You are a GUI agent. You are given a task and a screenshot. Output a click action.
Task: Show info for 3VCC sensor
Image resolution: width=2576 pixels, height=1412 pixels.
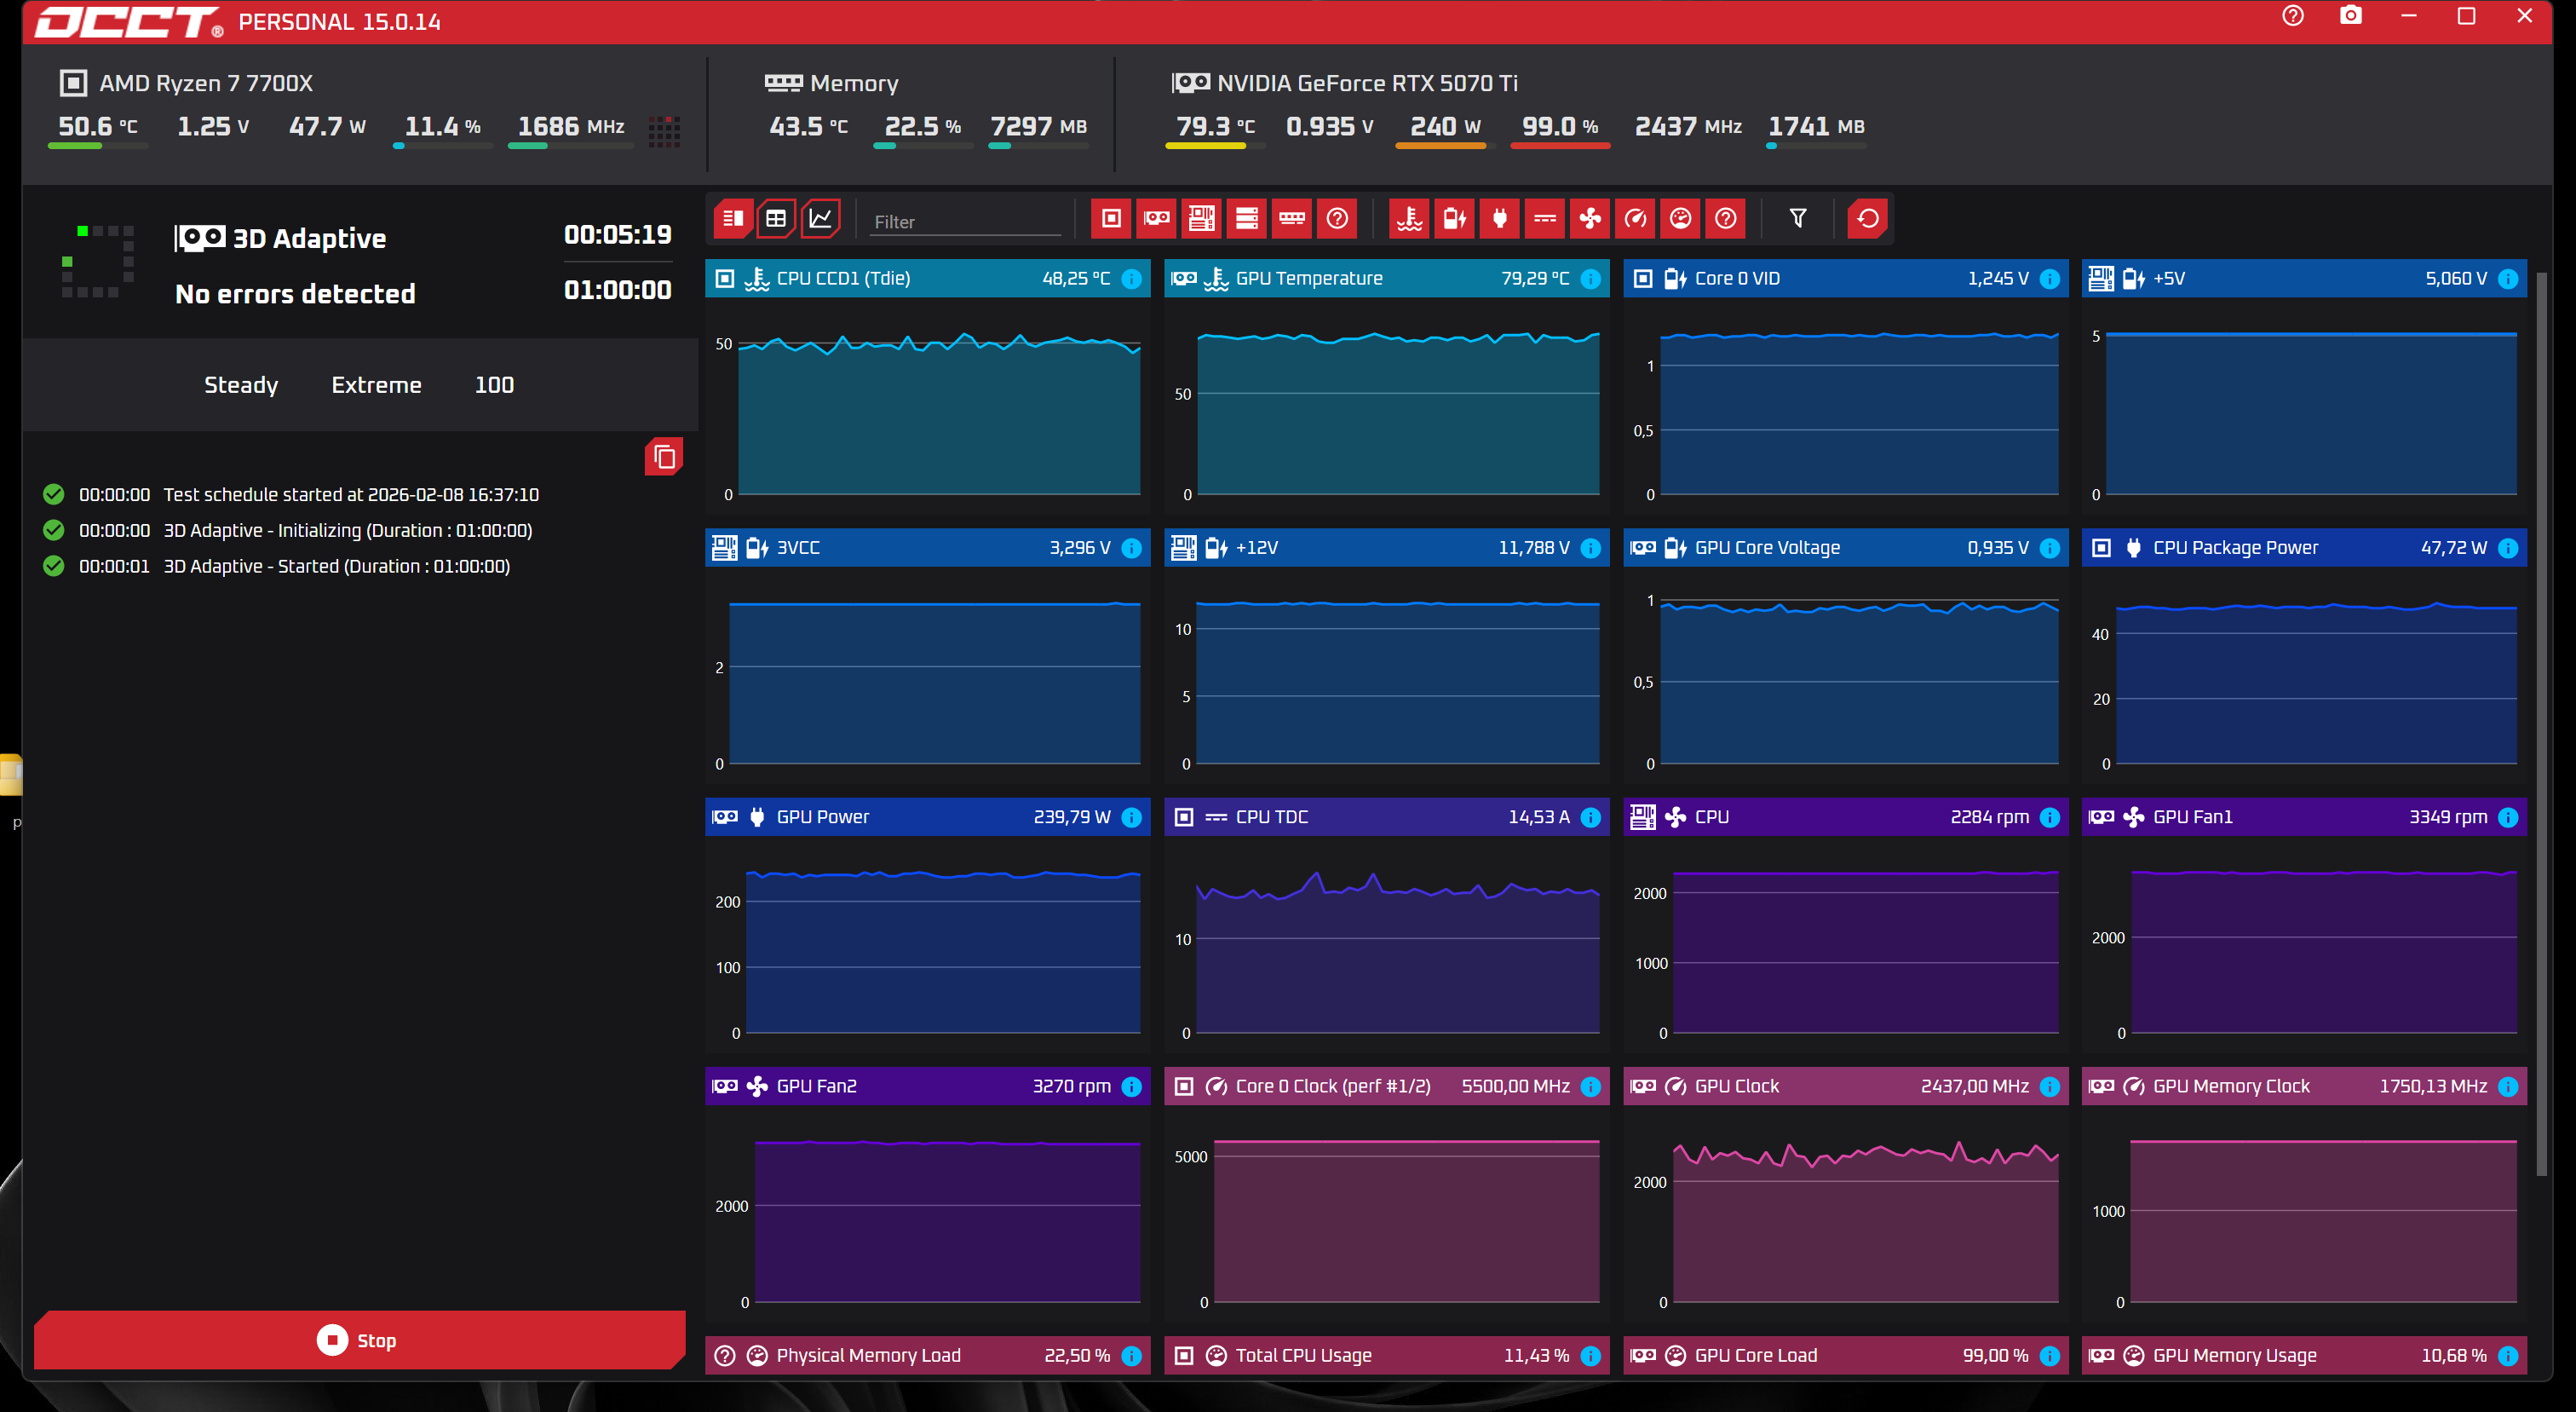(1131, 548)
